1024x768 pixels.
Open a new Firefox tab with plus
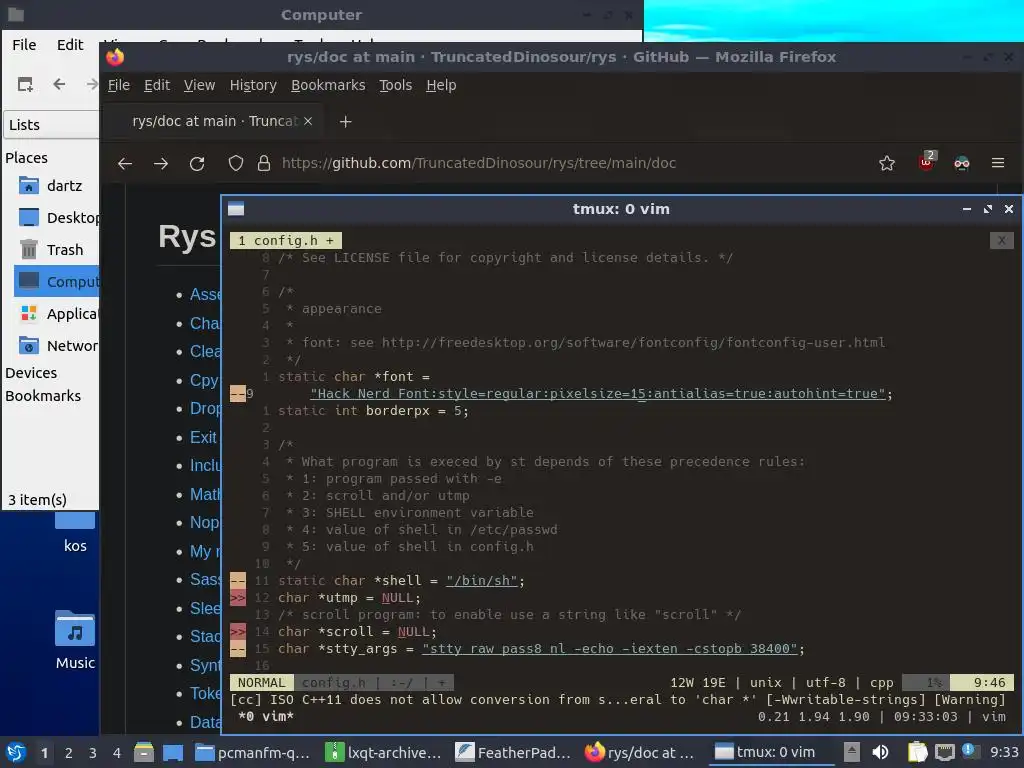345,121
